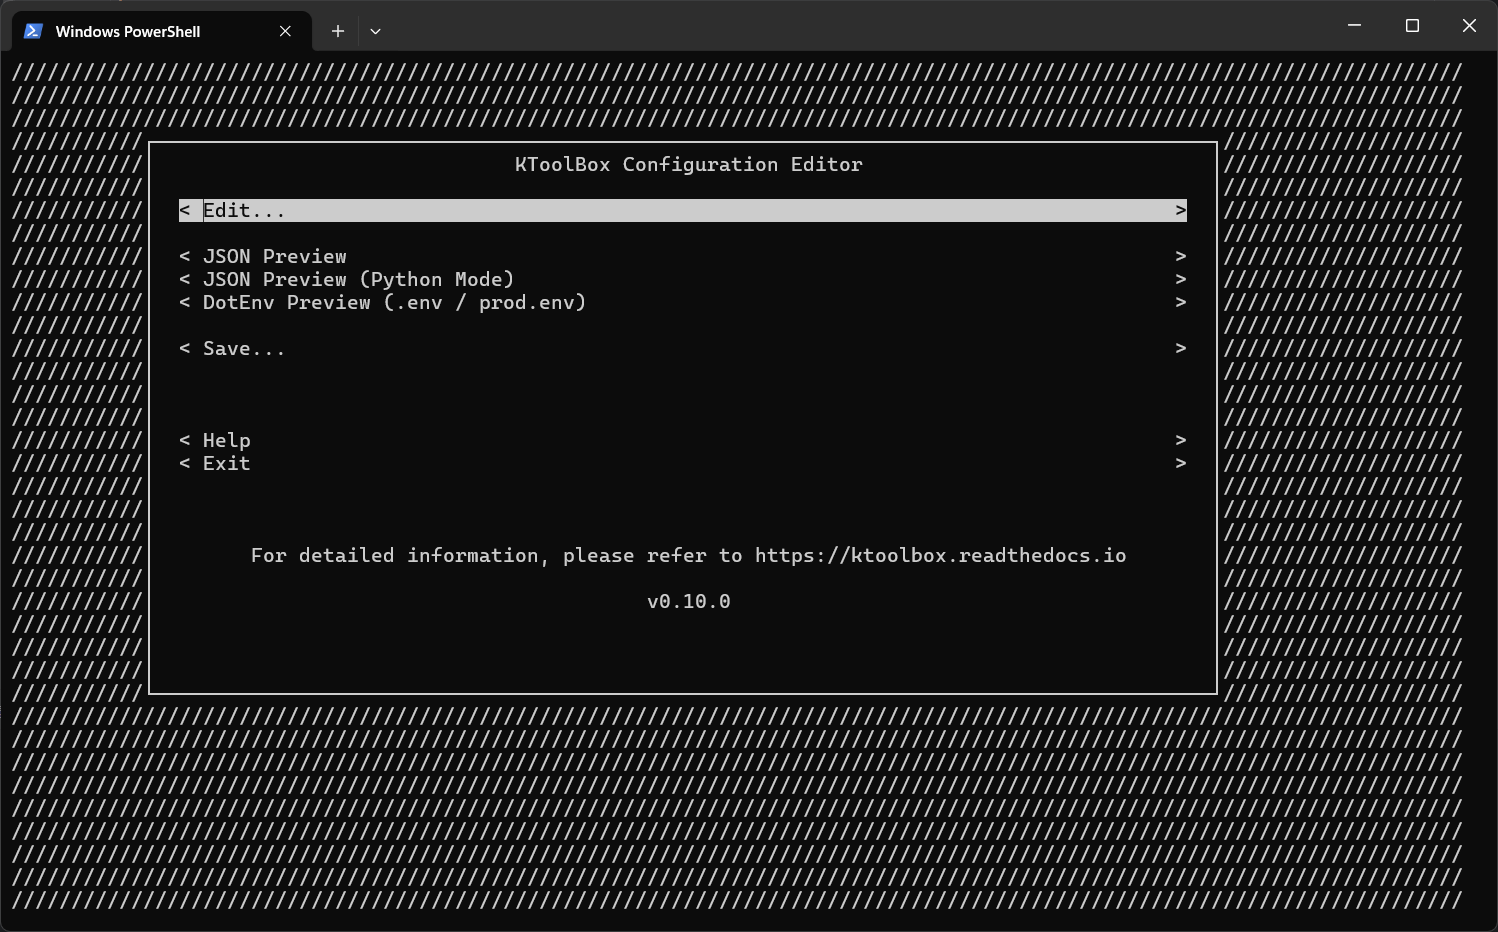Click the right arrow on the Exit row
The height and width of the screenshot is (932, 1498).
(1180, 463)
